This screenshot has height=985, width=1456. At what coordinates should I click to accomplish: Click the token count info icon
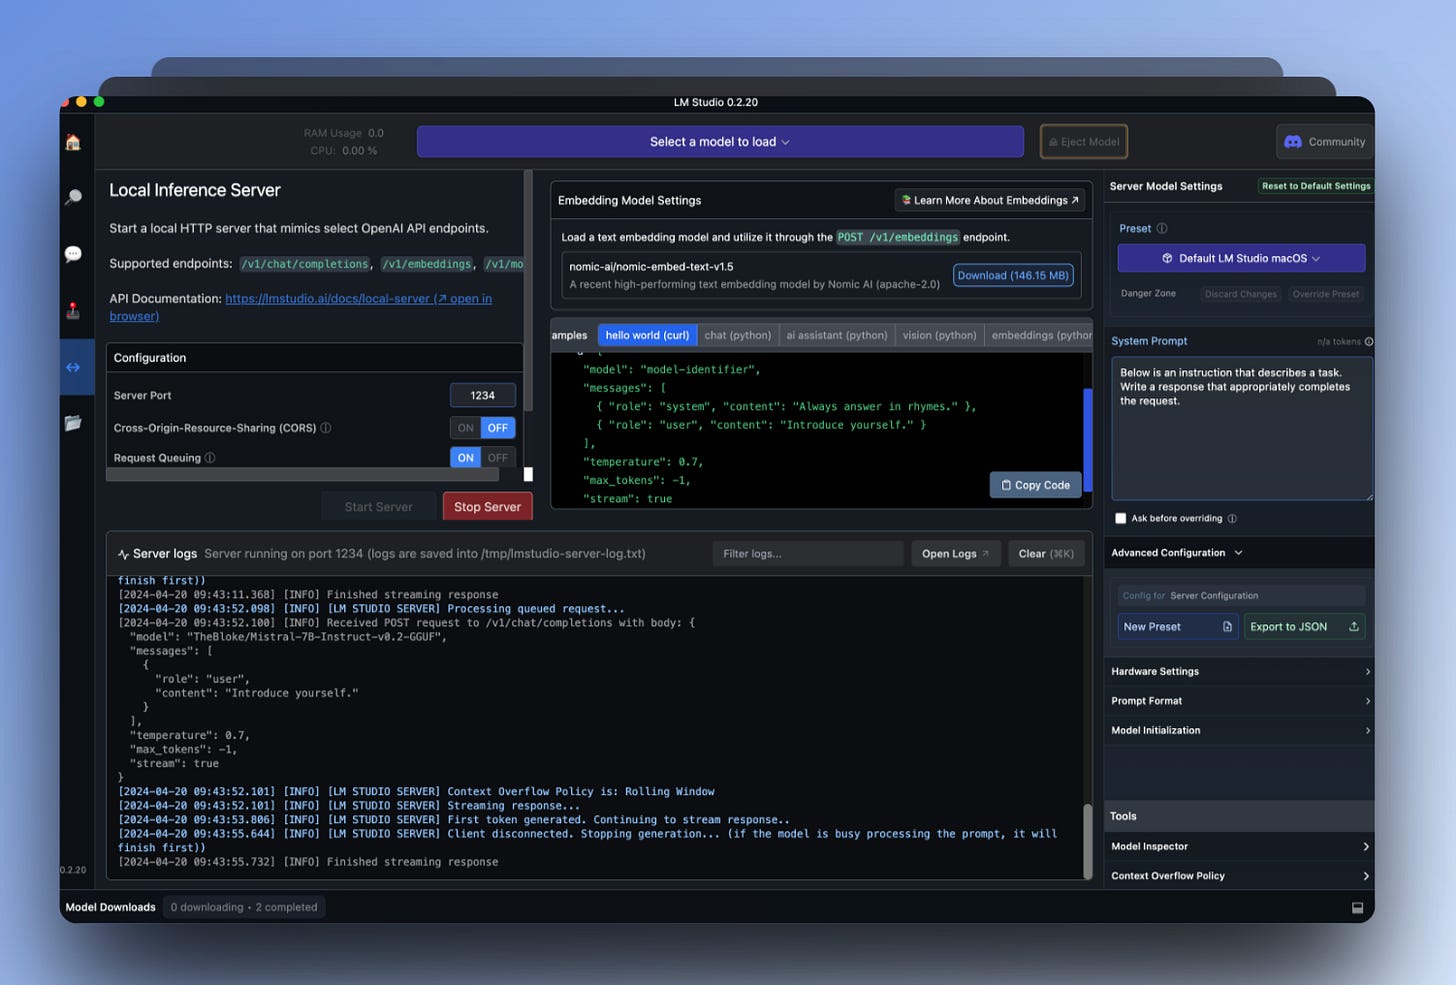1369,342
